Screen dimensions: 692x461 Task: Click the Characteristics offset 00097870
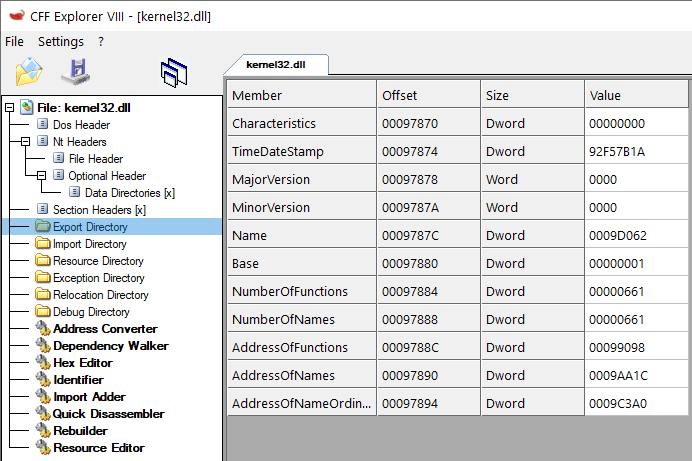(x=429, y=123)
